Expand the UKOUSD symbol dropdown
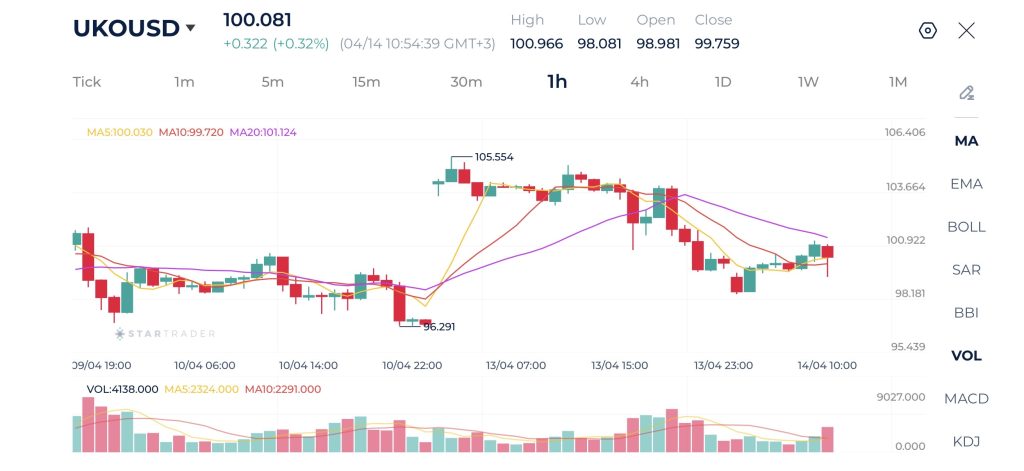The width and height of the screenshot is (1024, 471). (x=190, y=29)
